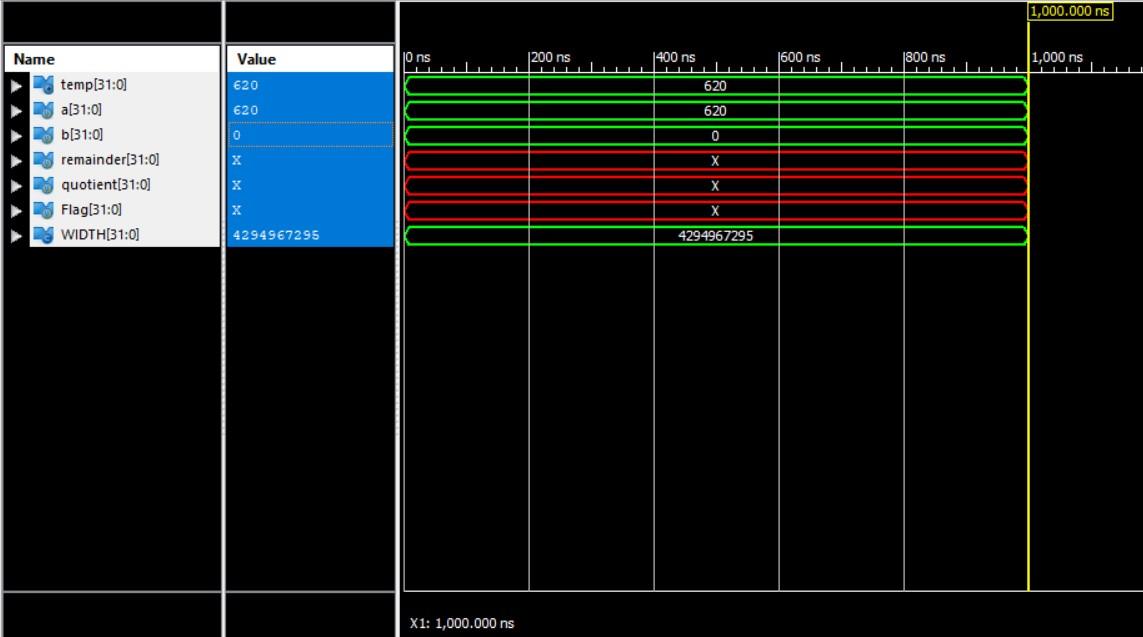Screen dimensions: 1143x637
Task: Expand the quotient[31:0] signal bus
Action: 16,186
